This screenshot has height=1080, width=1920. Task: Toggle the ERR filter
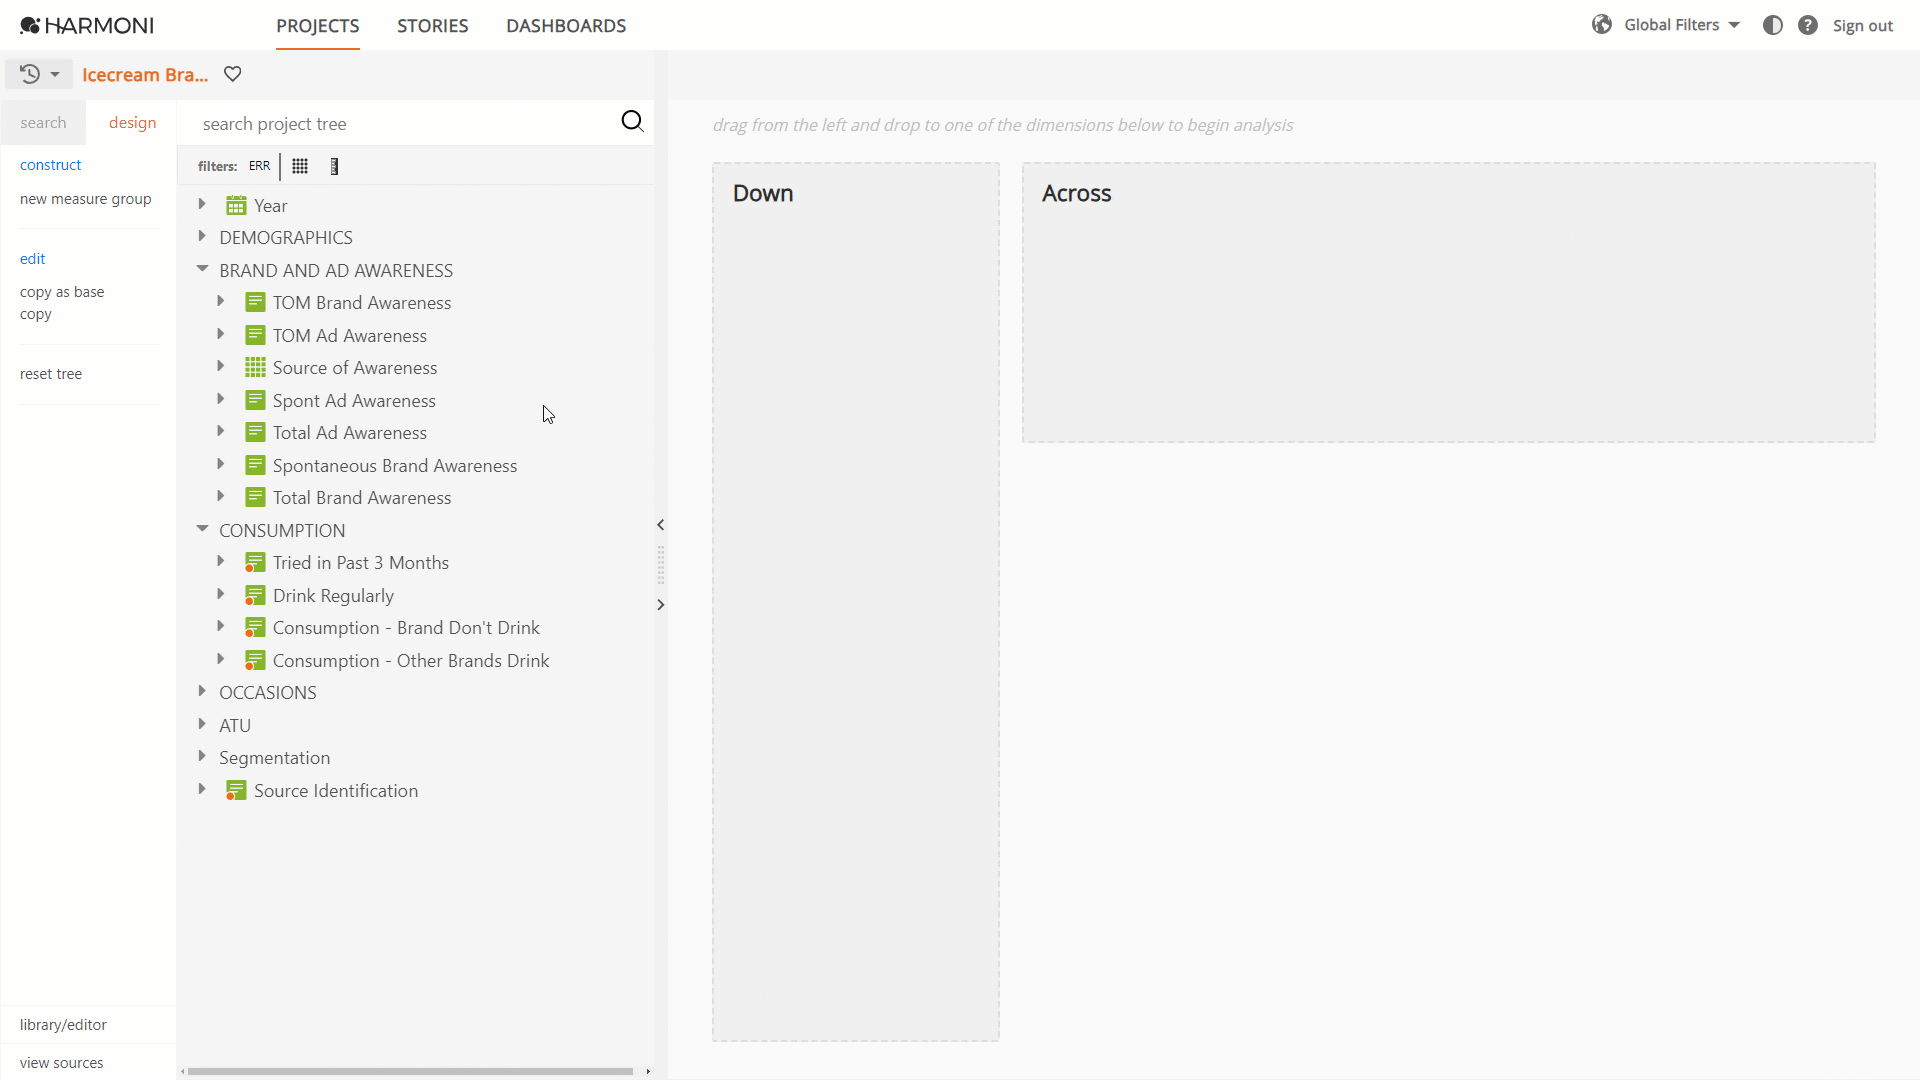259,166
